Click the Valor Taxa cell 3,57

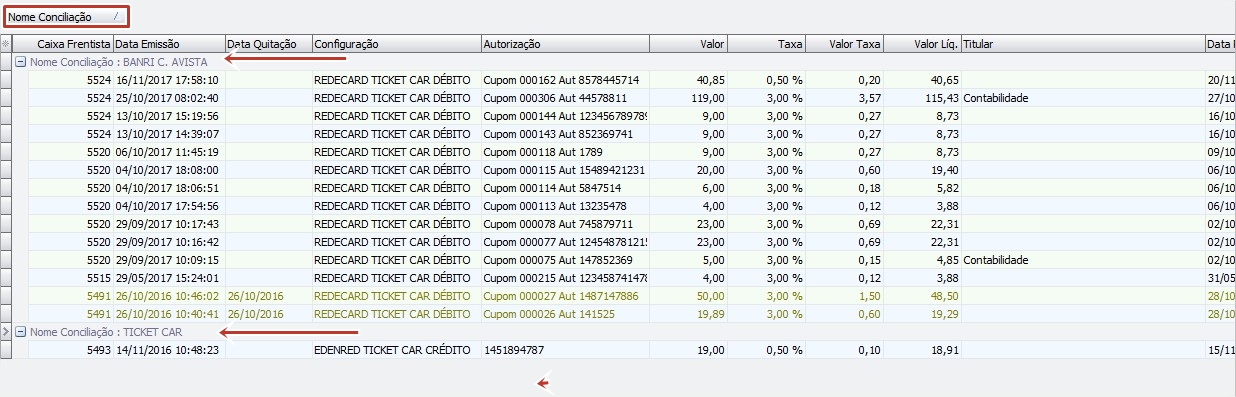coord(844,97)
